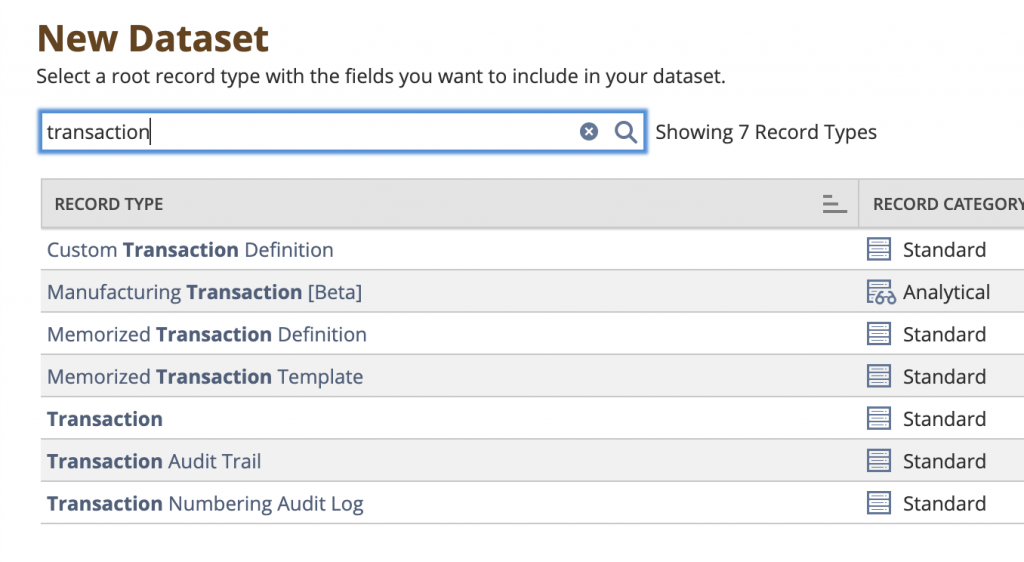Select the Transaction record type

(x=105, y=419)
